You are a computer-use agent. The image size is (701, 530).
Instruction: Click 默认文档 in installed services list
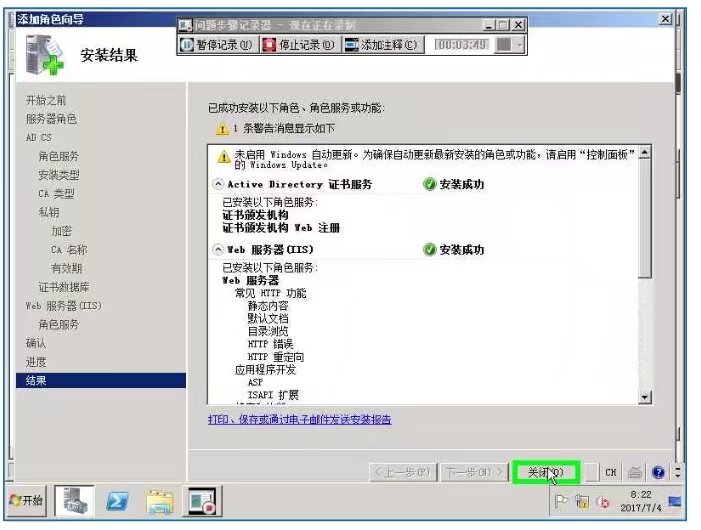[x=268, y=319]
